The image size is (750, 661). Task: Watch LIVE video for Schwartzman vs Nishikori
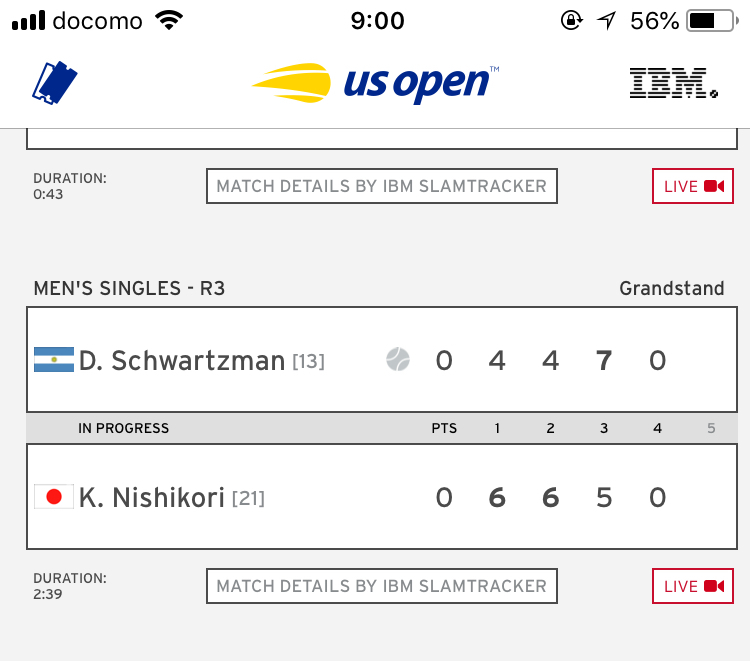[693, 586]
